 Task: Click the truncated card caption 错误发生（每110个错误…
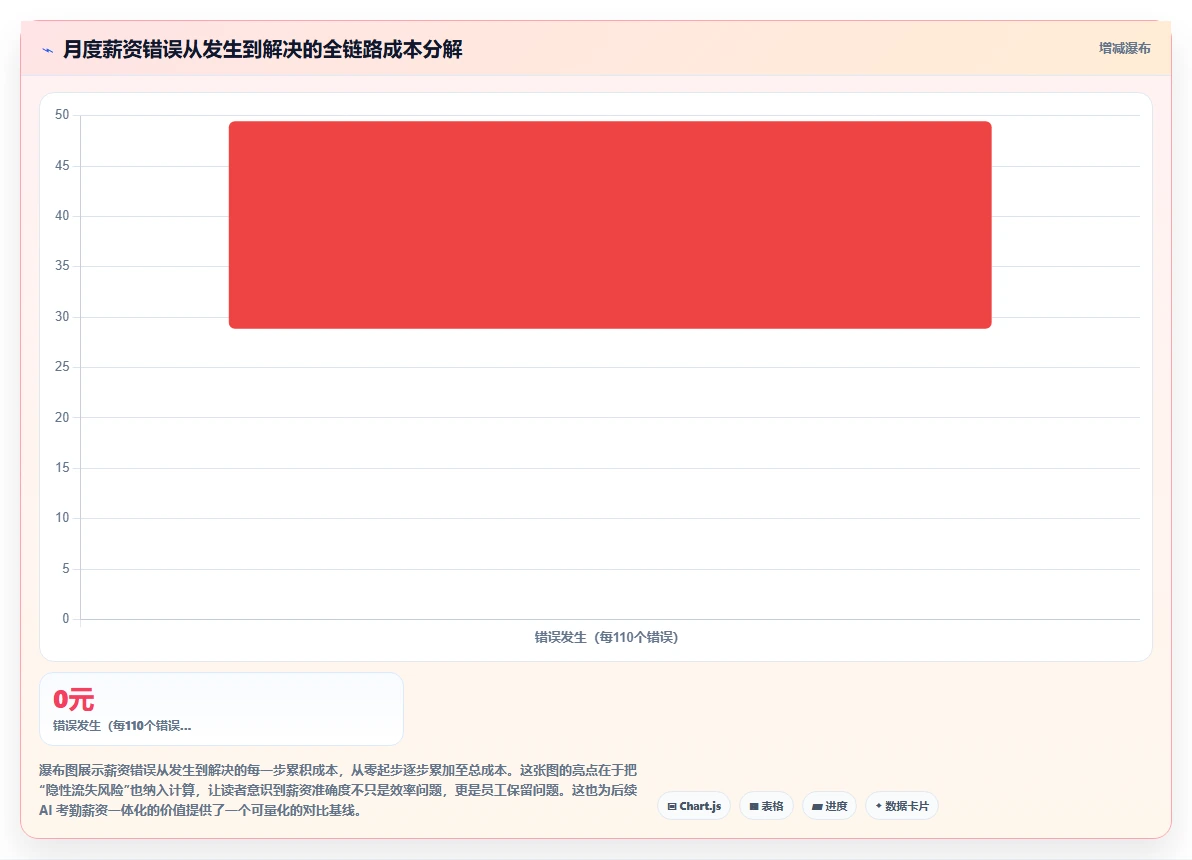(x=122, y=725)
